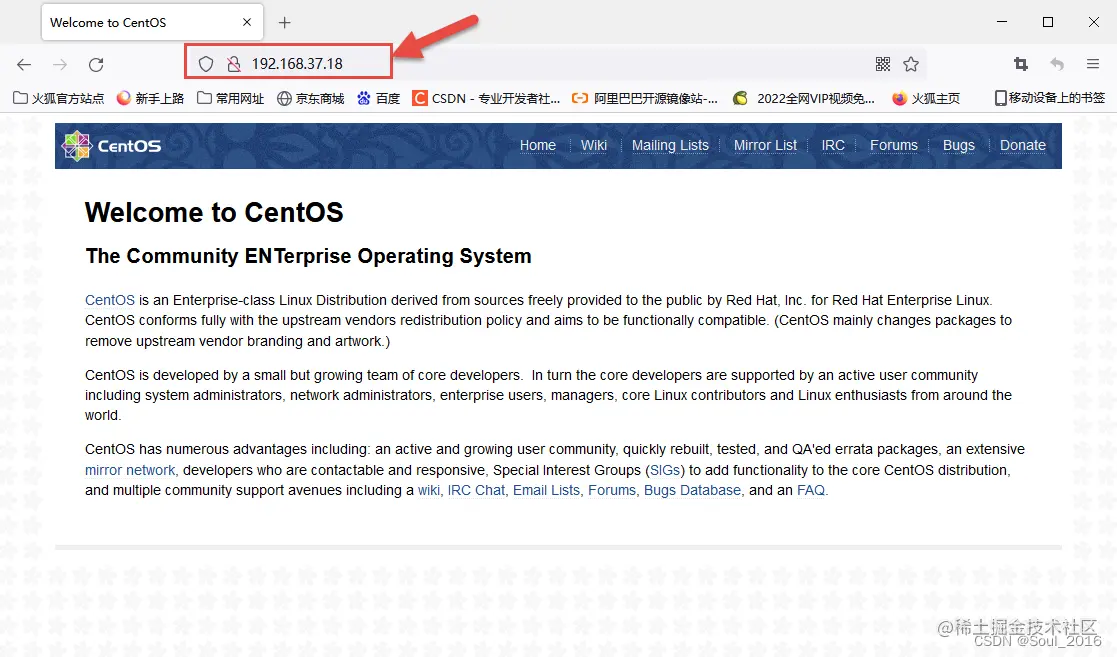1117x657 pixels.
Task: Click the Welcome to CentOS heading
Action: click(x=214, y=212)
